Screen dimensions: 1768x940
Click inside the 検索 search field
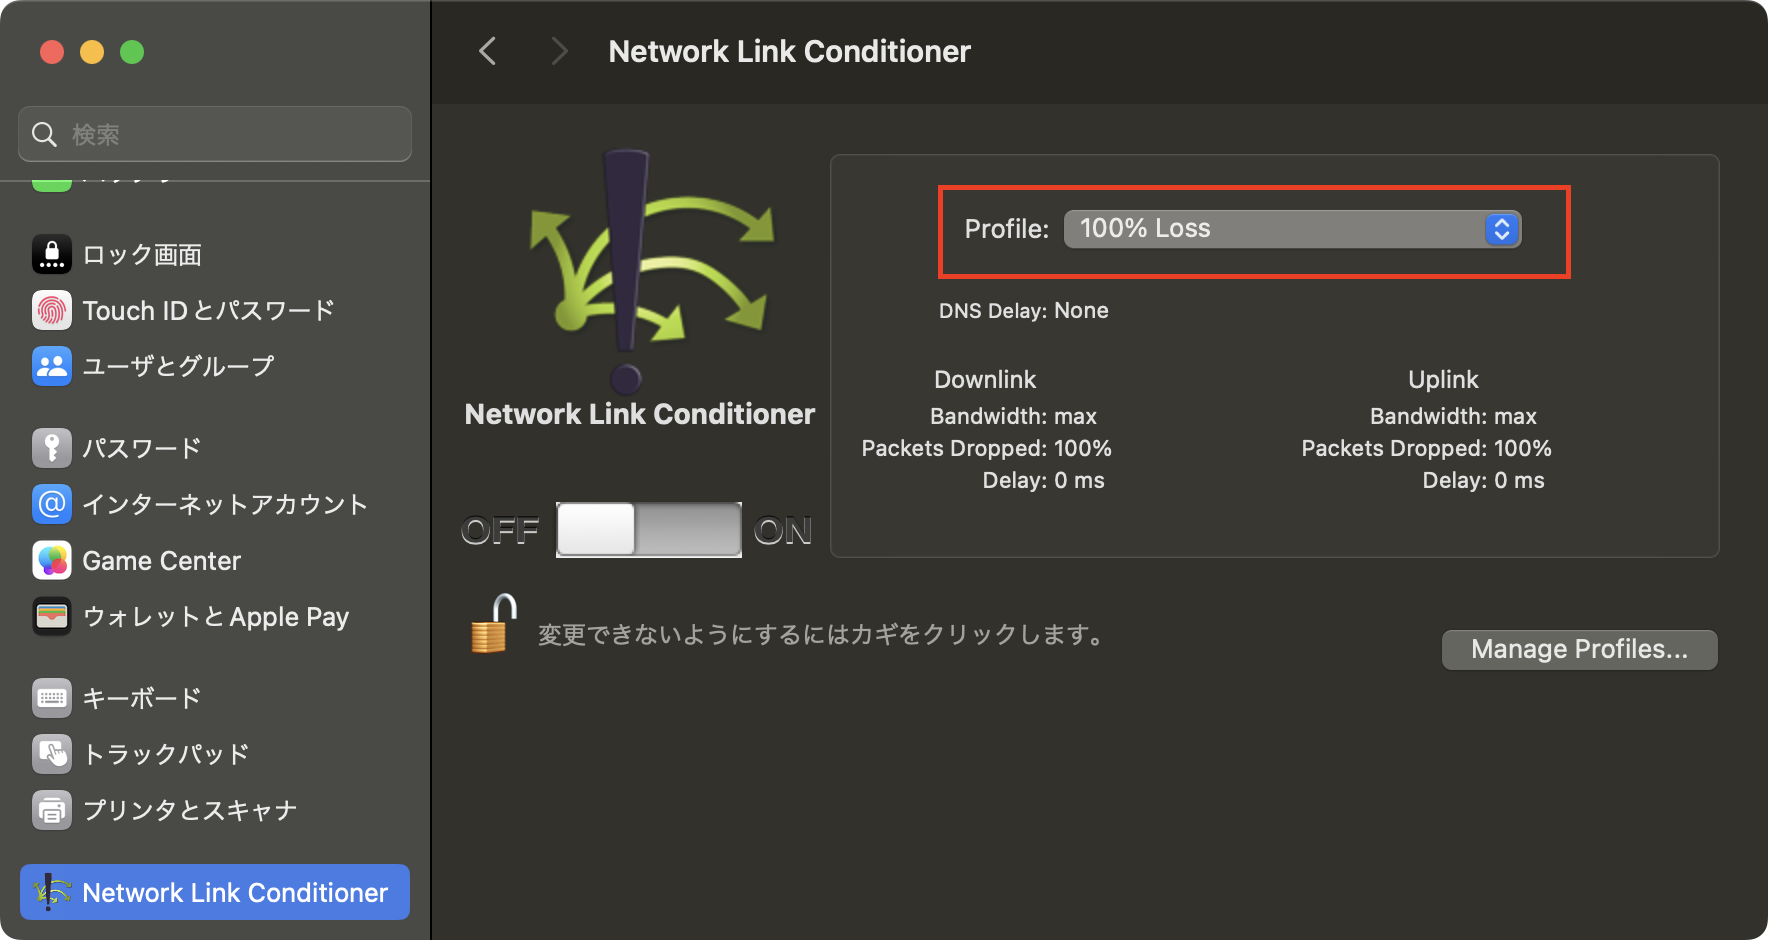(x=214, y=133)
